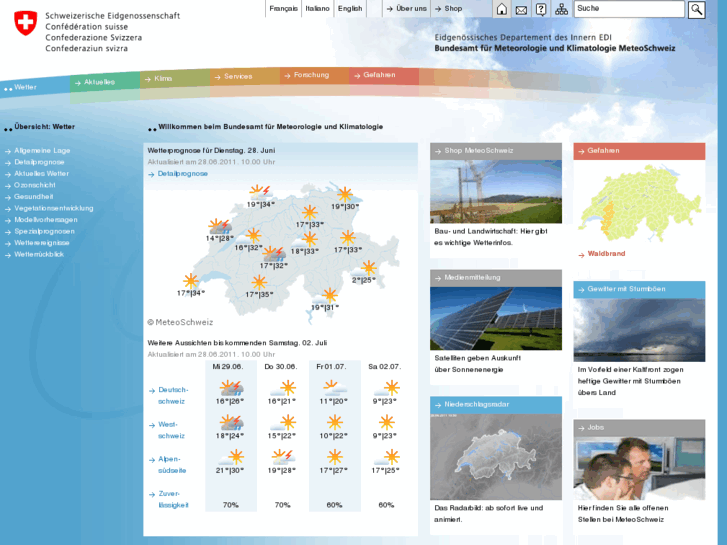Image resolution: width=727 pixels, height=545 pixels.
Task: Open the Jobs box header
Action: [639, 428]
